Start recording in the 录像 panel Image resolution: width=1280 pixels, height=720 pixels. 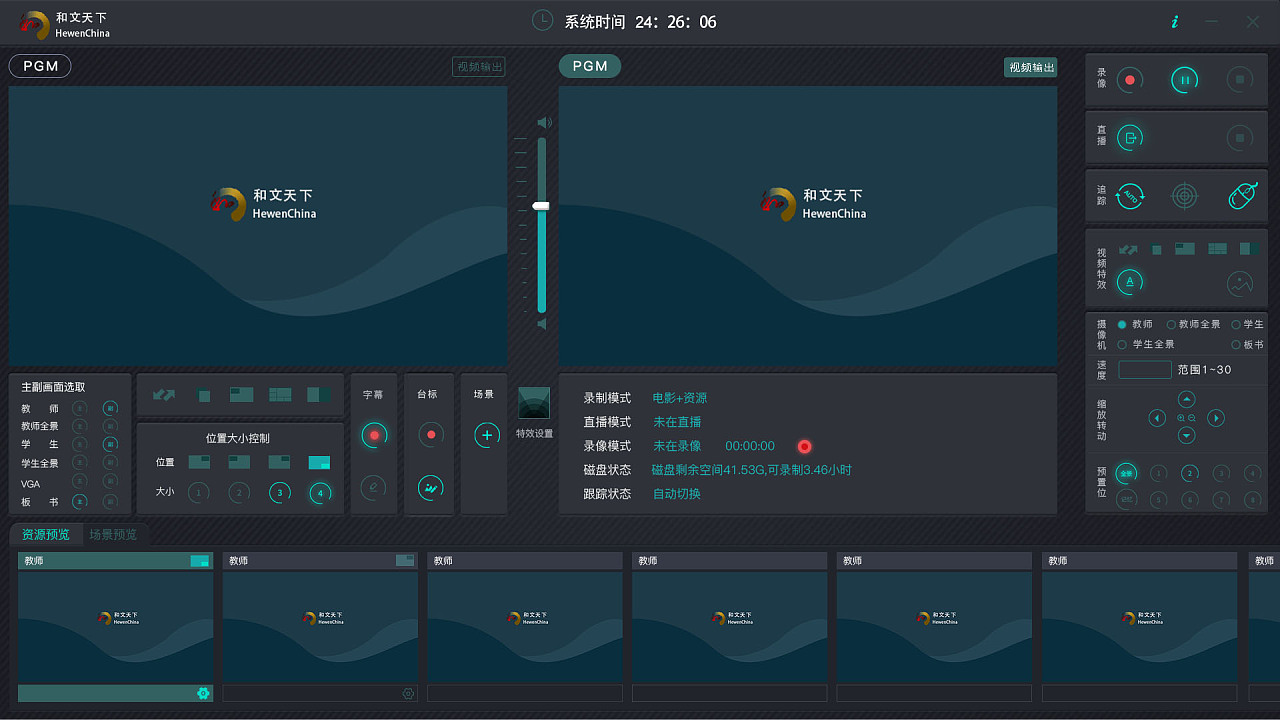(1130, 80)
